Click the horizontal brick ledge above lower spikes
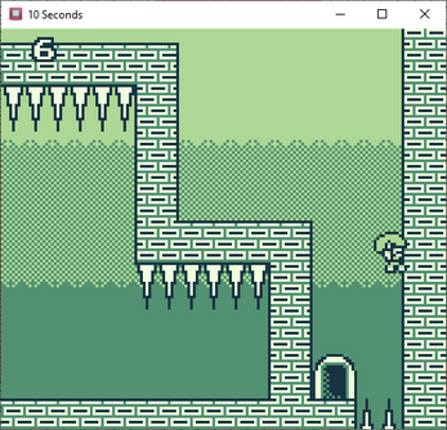Viewport: 447px width, 430px height. point(223,242)
